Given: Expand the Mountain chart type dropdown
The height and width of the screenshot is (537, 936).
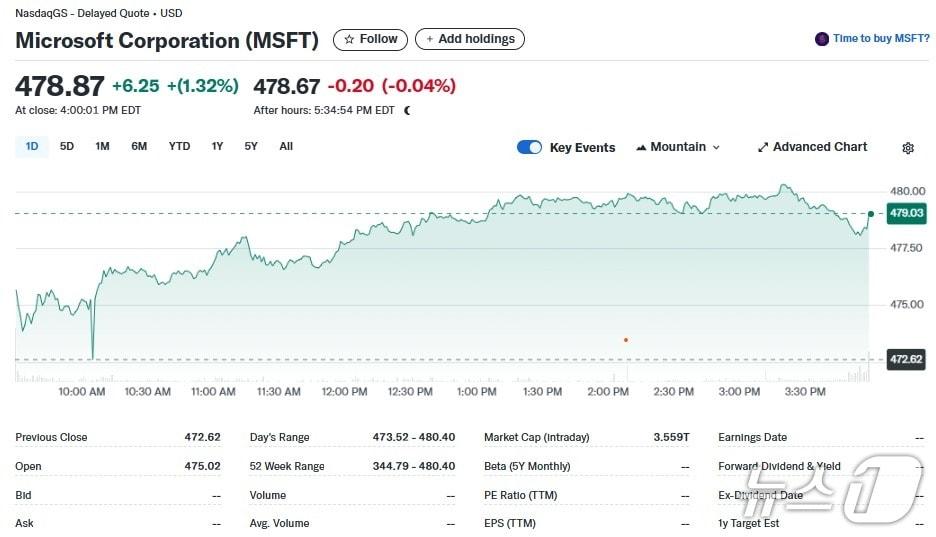Looking at the screenshot, I should pyautogui.click(x=678, y=147).
